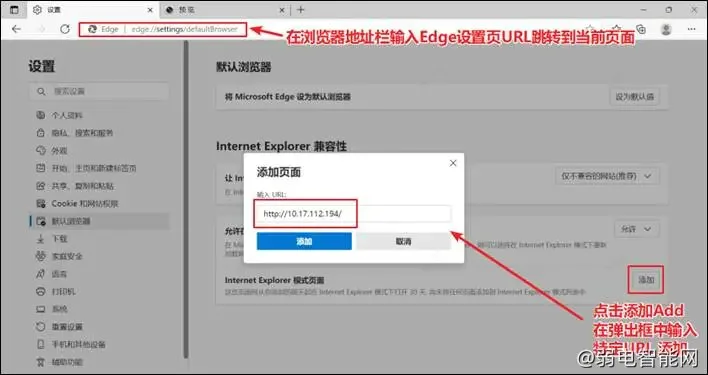Open the Collections toolbar icon

pyautogui.click(x=640, y=29)
